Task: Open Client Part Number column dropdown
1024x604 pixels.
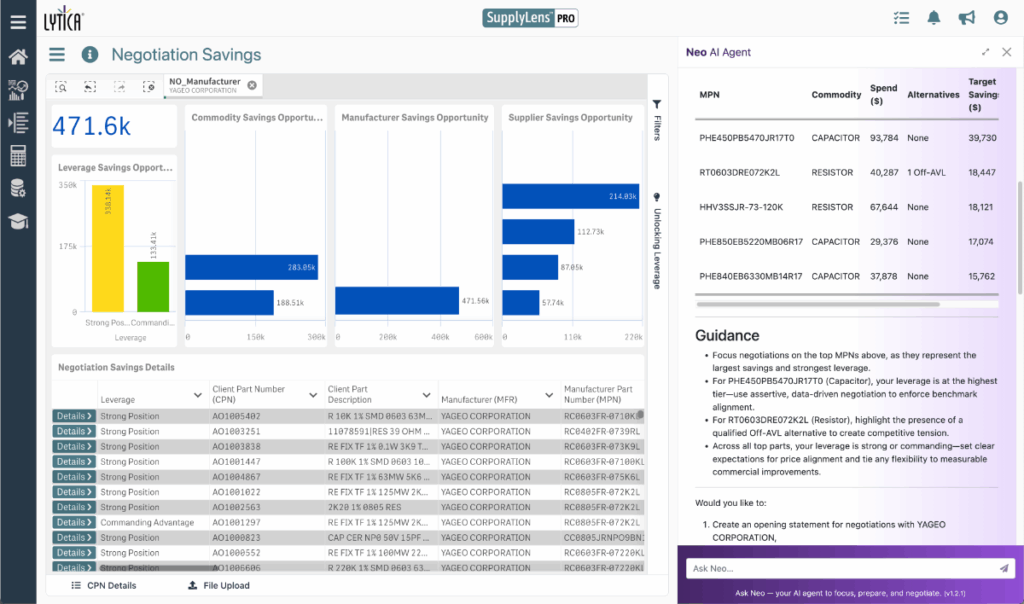Action: 313,396
